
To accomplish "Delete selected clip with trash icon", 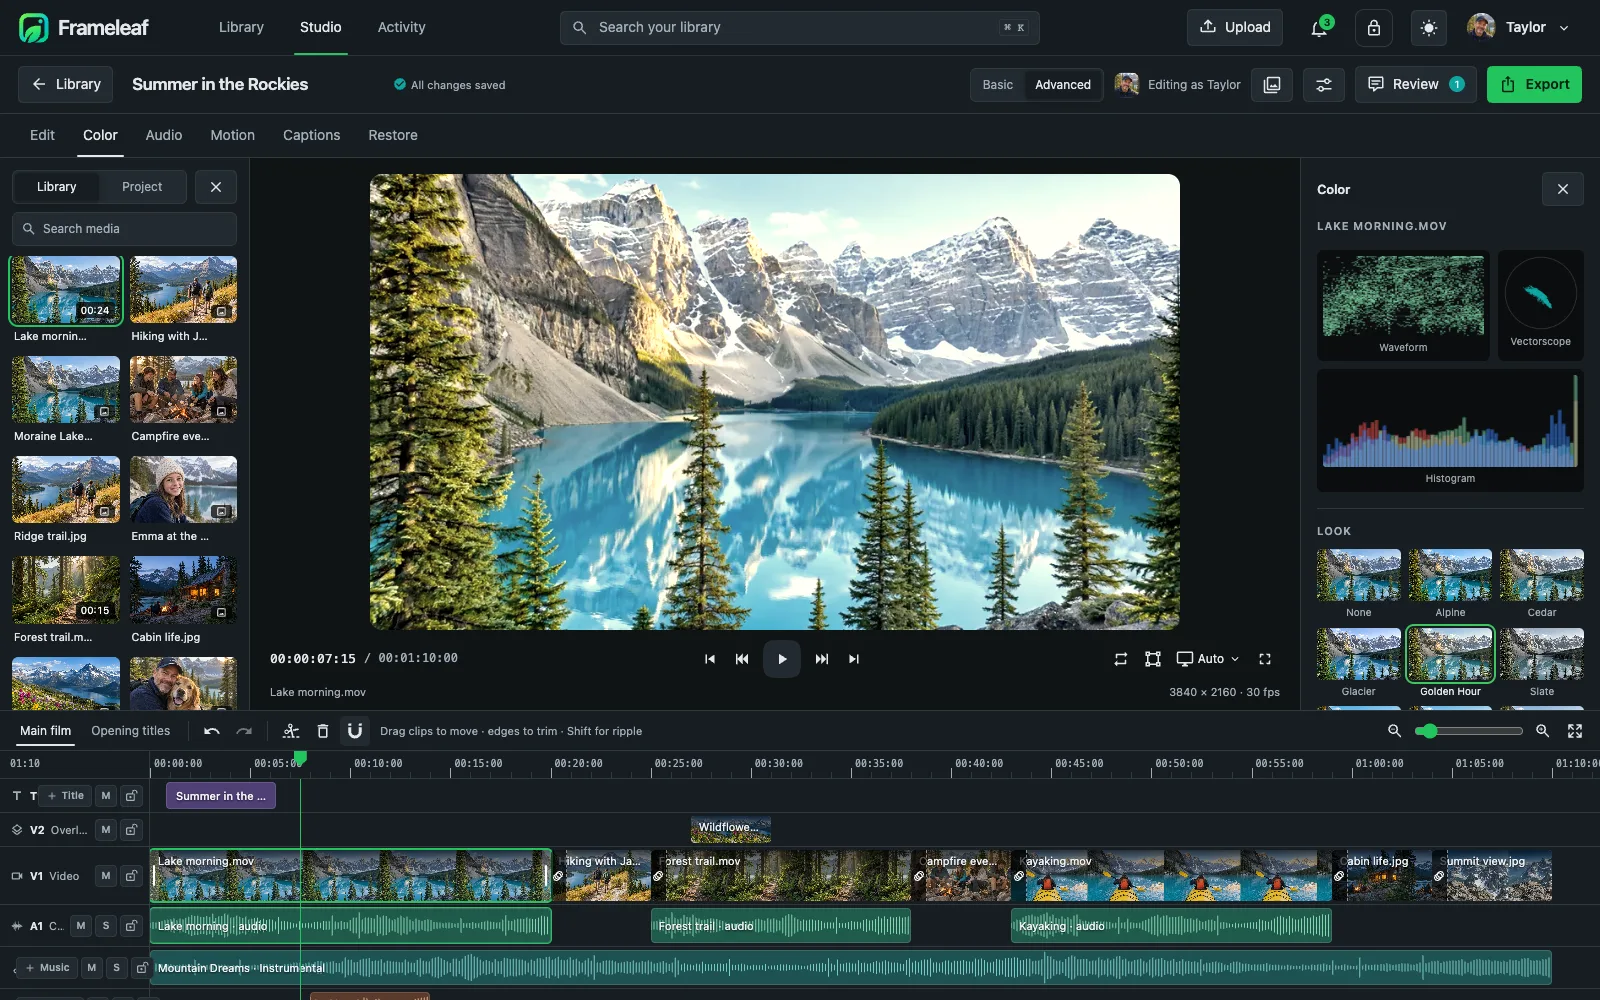I will click(x=323, y=731).
